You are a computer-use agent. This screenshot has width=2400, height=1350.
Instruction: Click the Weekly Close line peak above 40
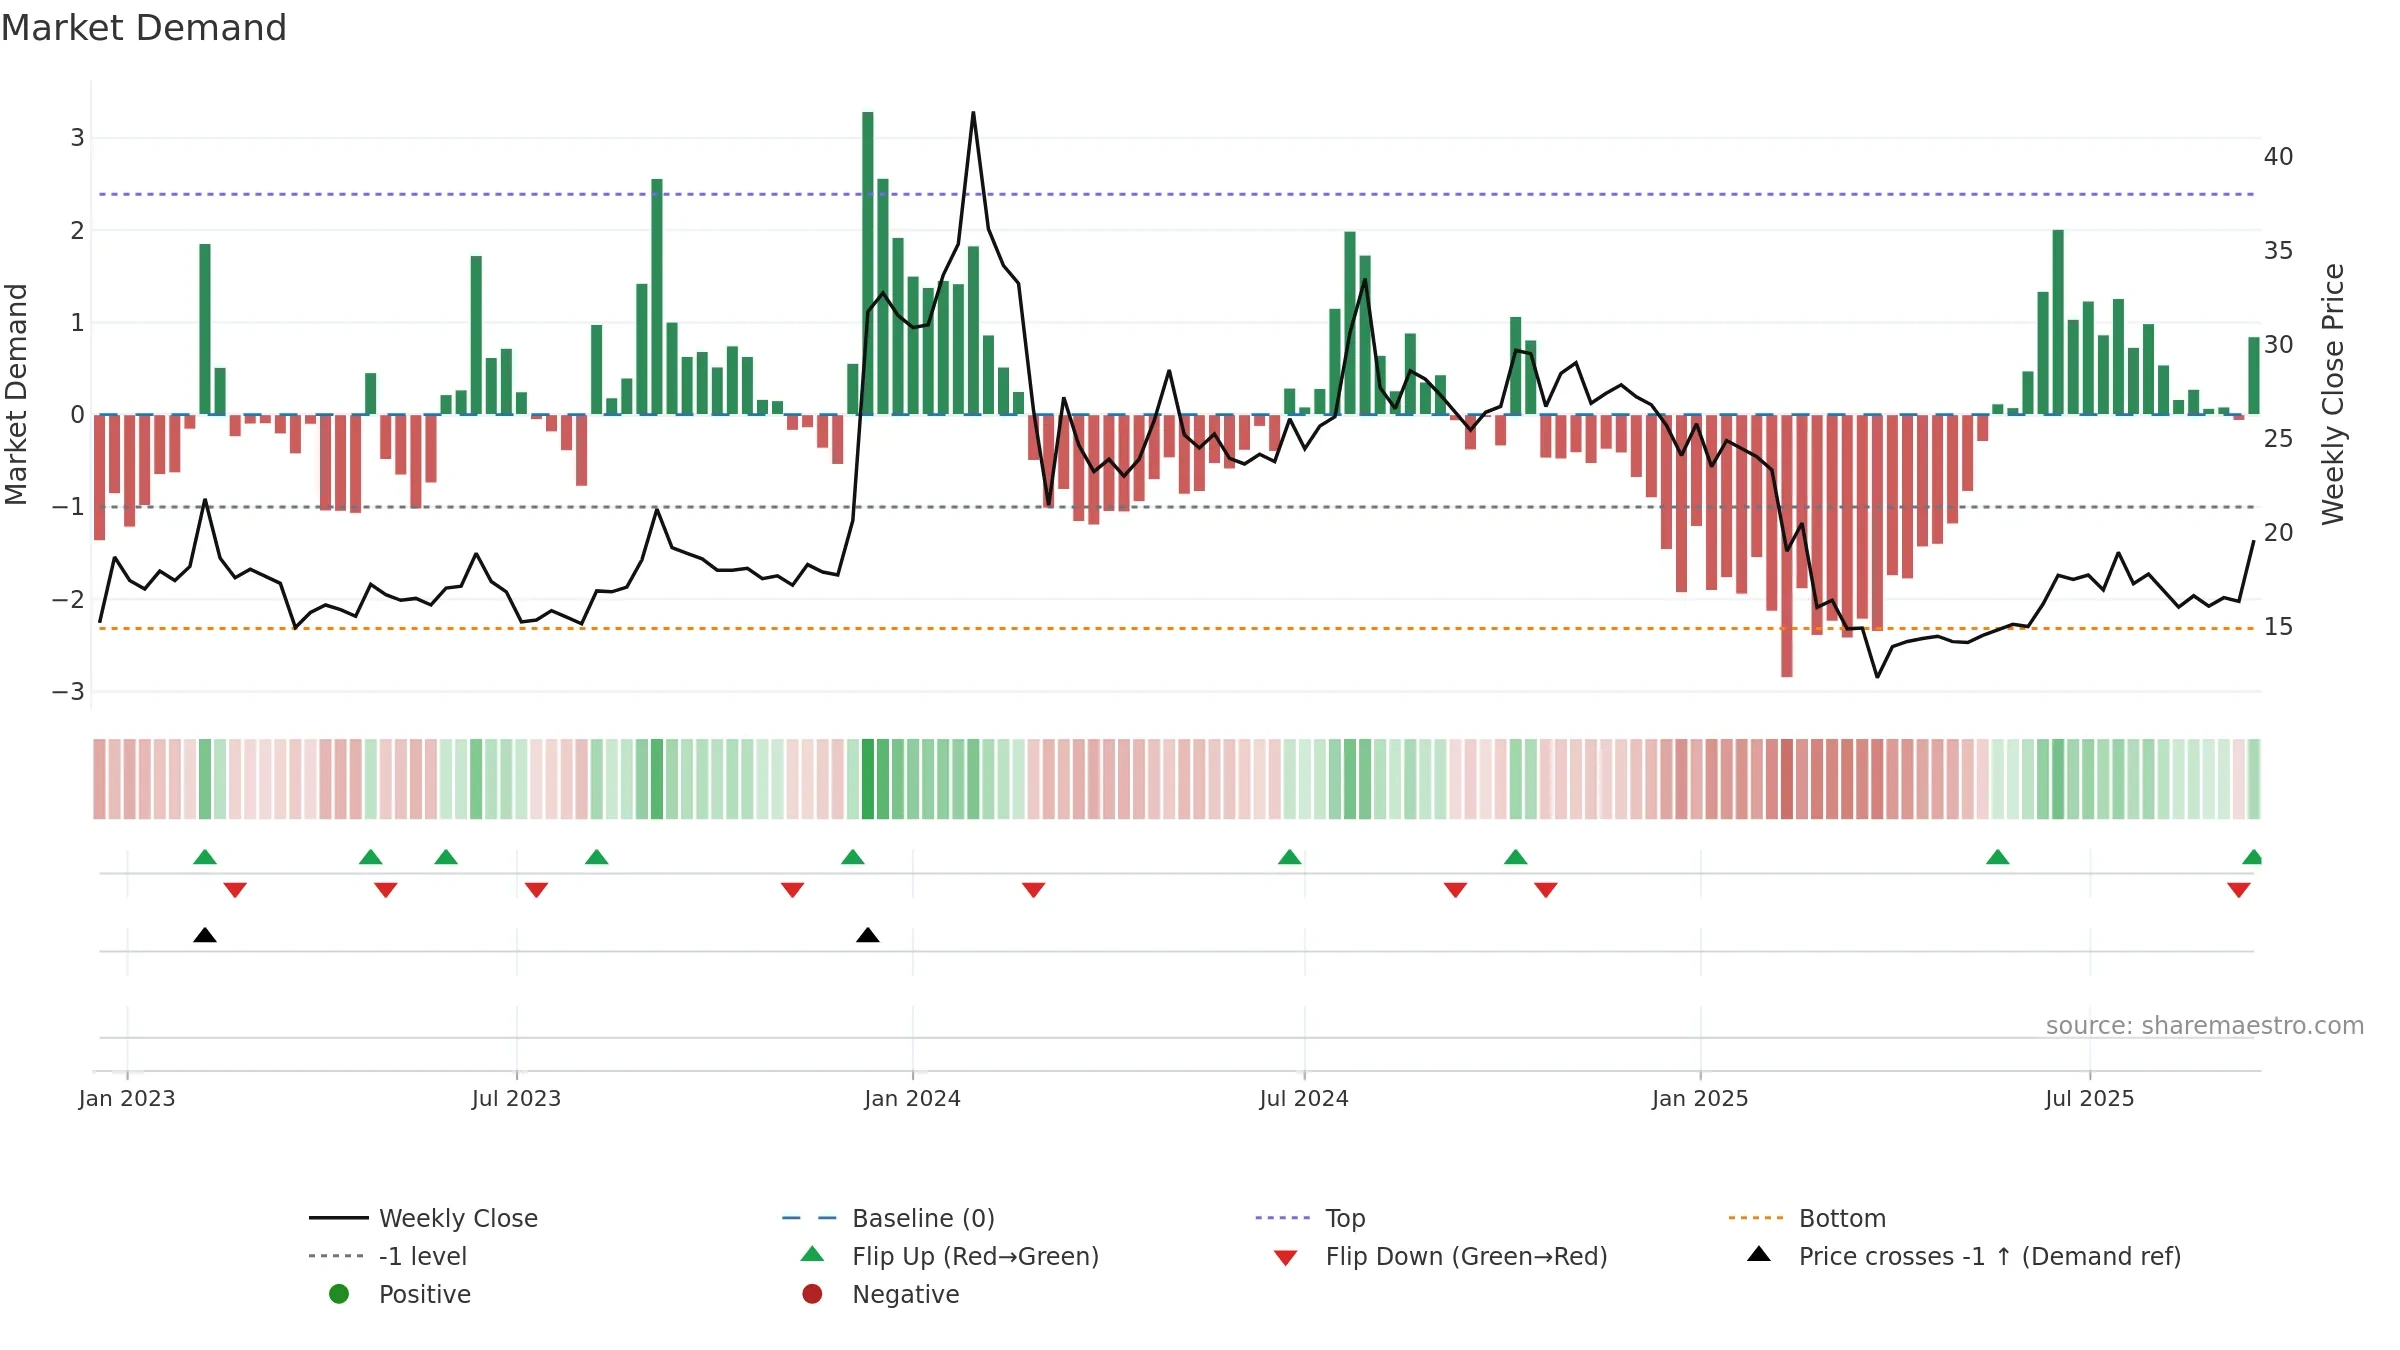[x=973, y=113]
